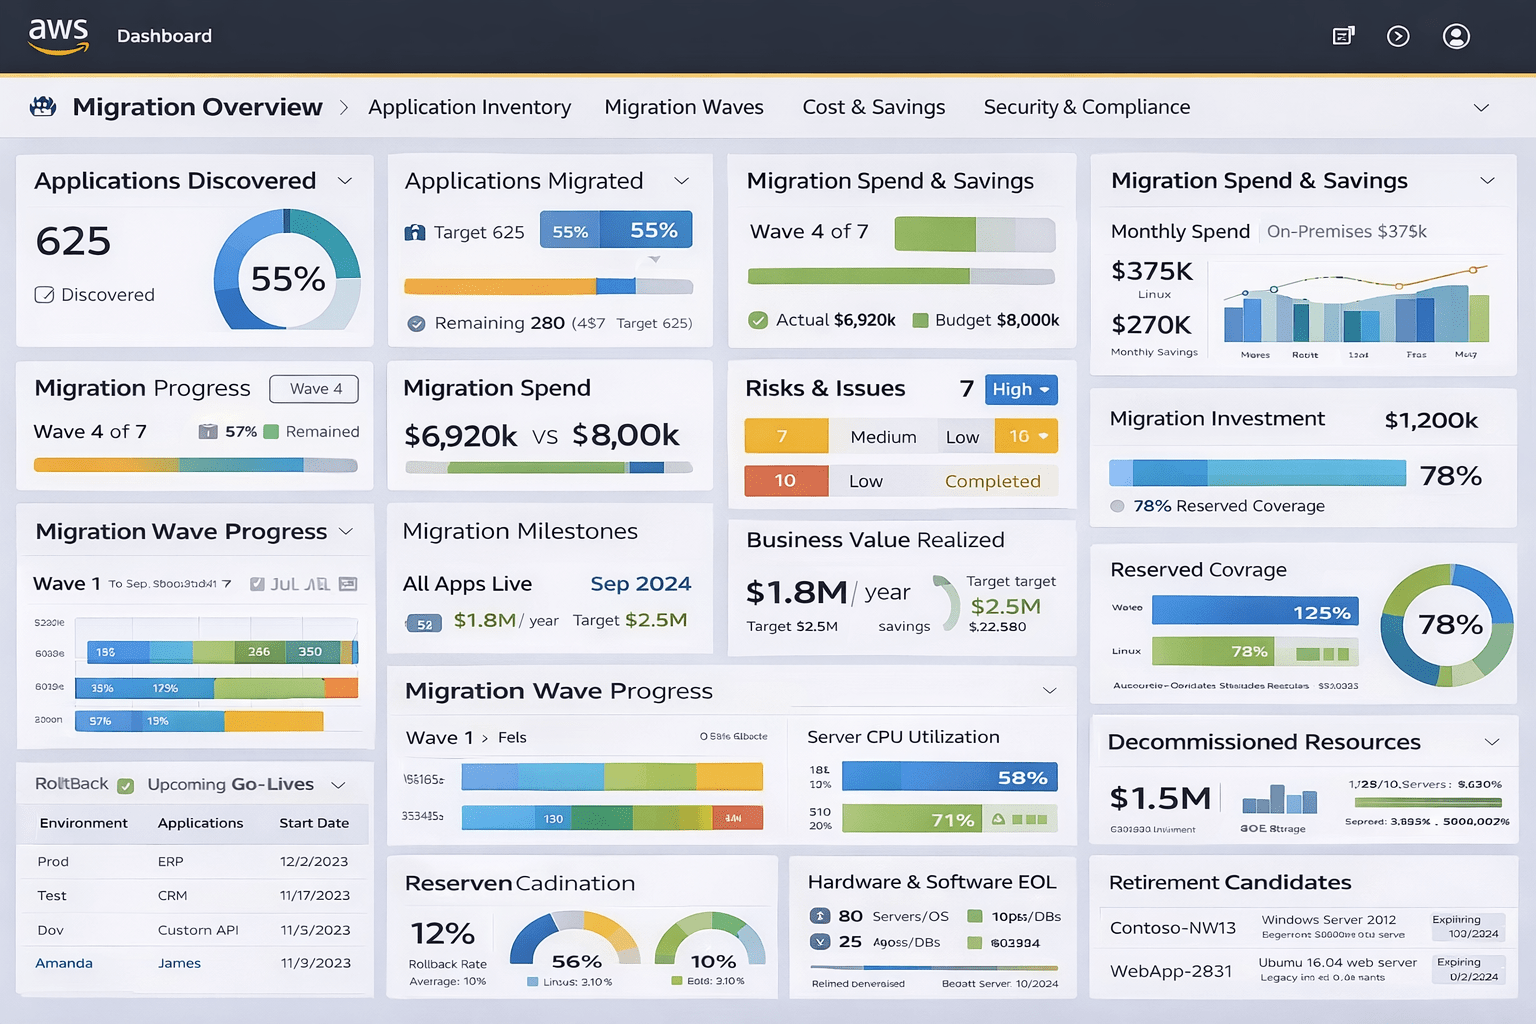Open the Amanda link in Go-Lives table
The width and height of the screenshot is (1536, 1024).
click(x=63, y=963)
